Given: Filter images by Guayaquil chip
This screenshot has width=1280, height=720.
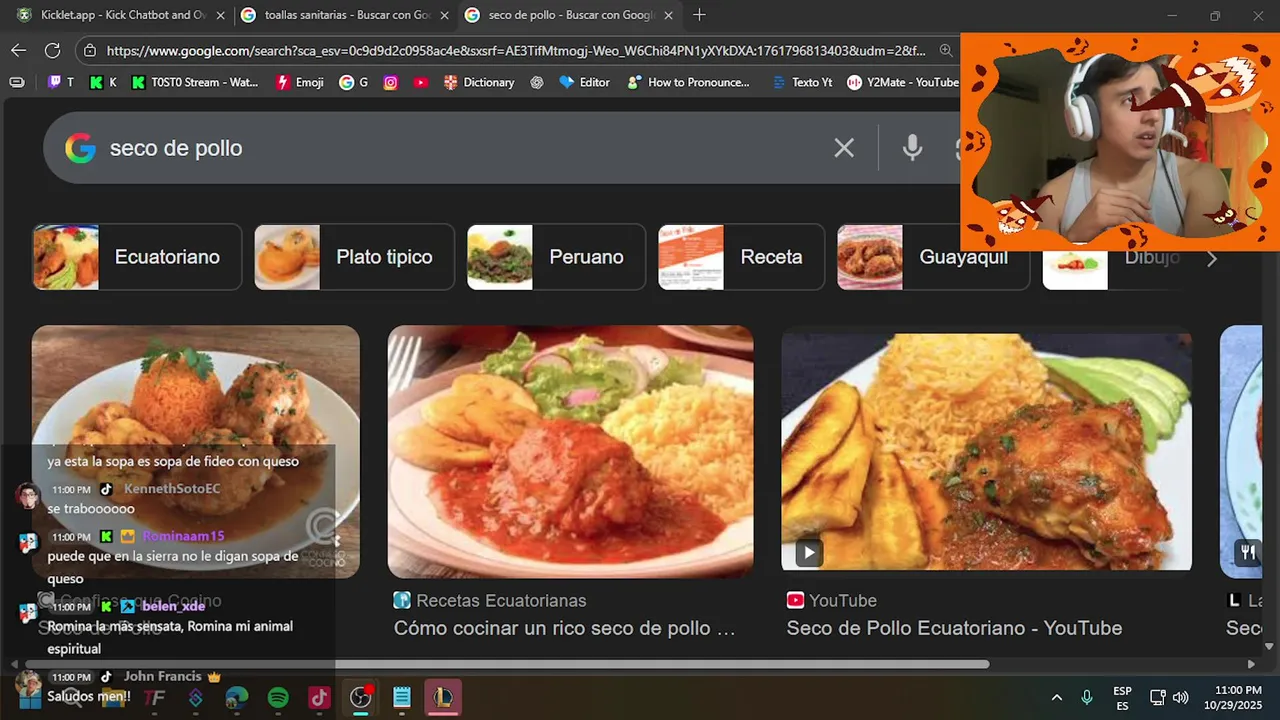Looking at the screenshot, I should click(x=933, y=257).
